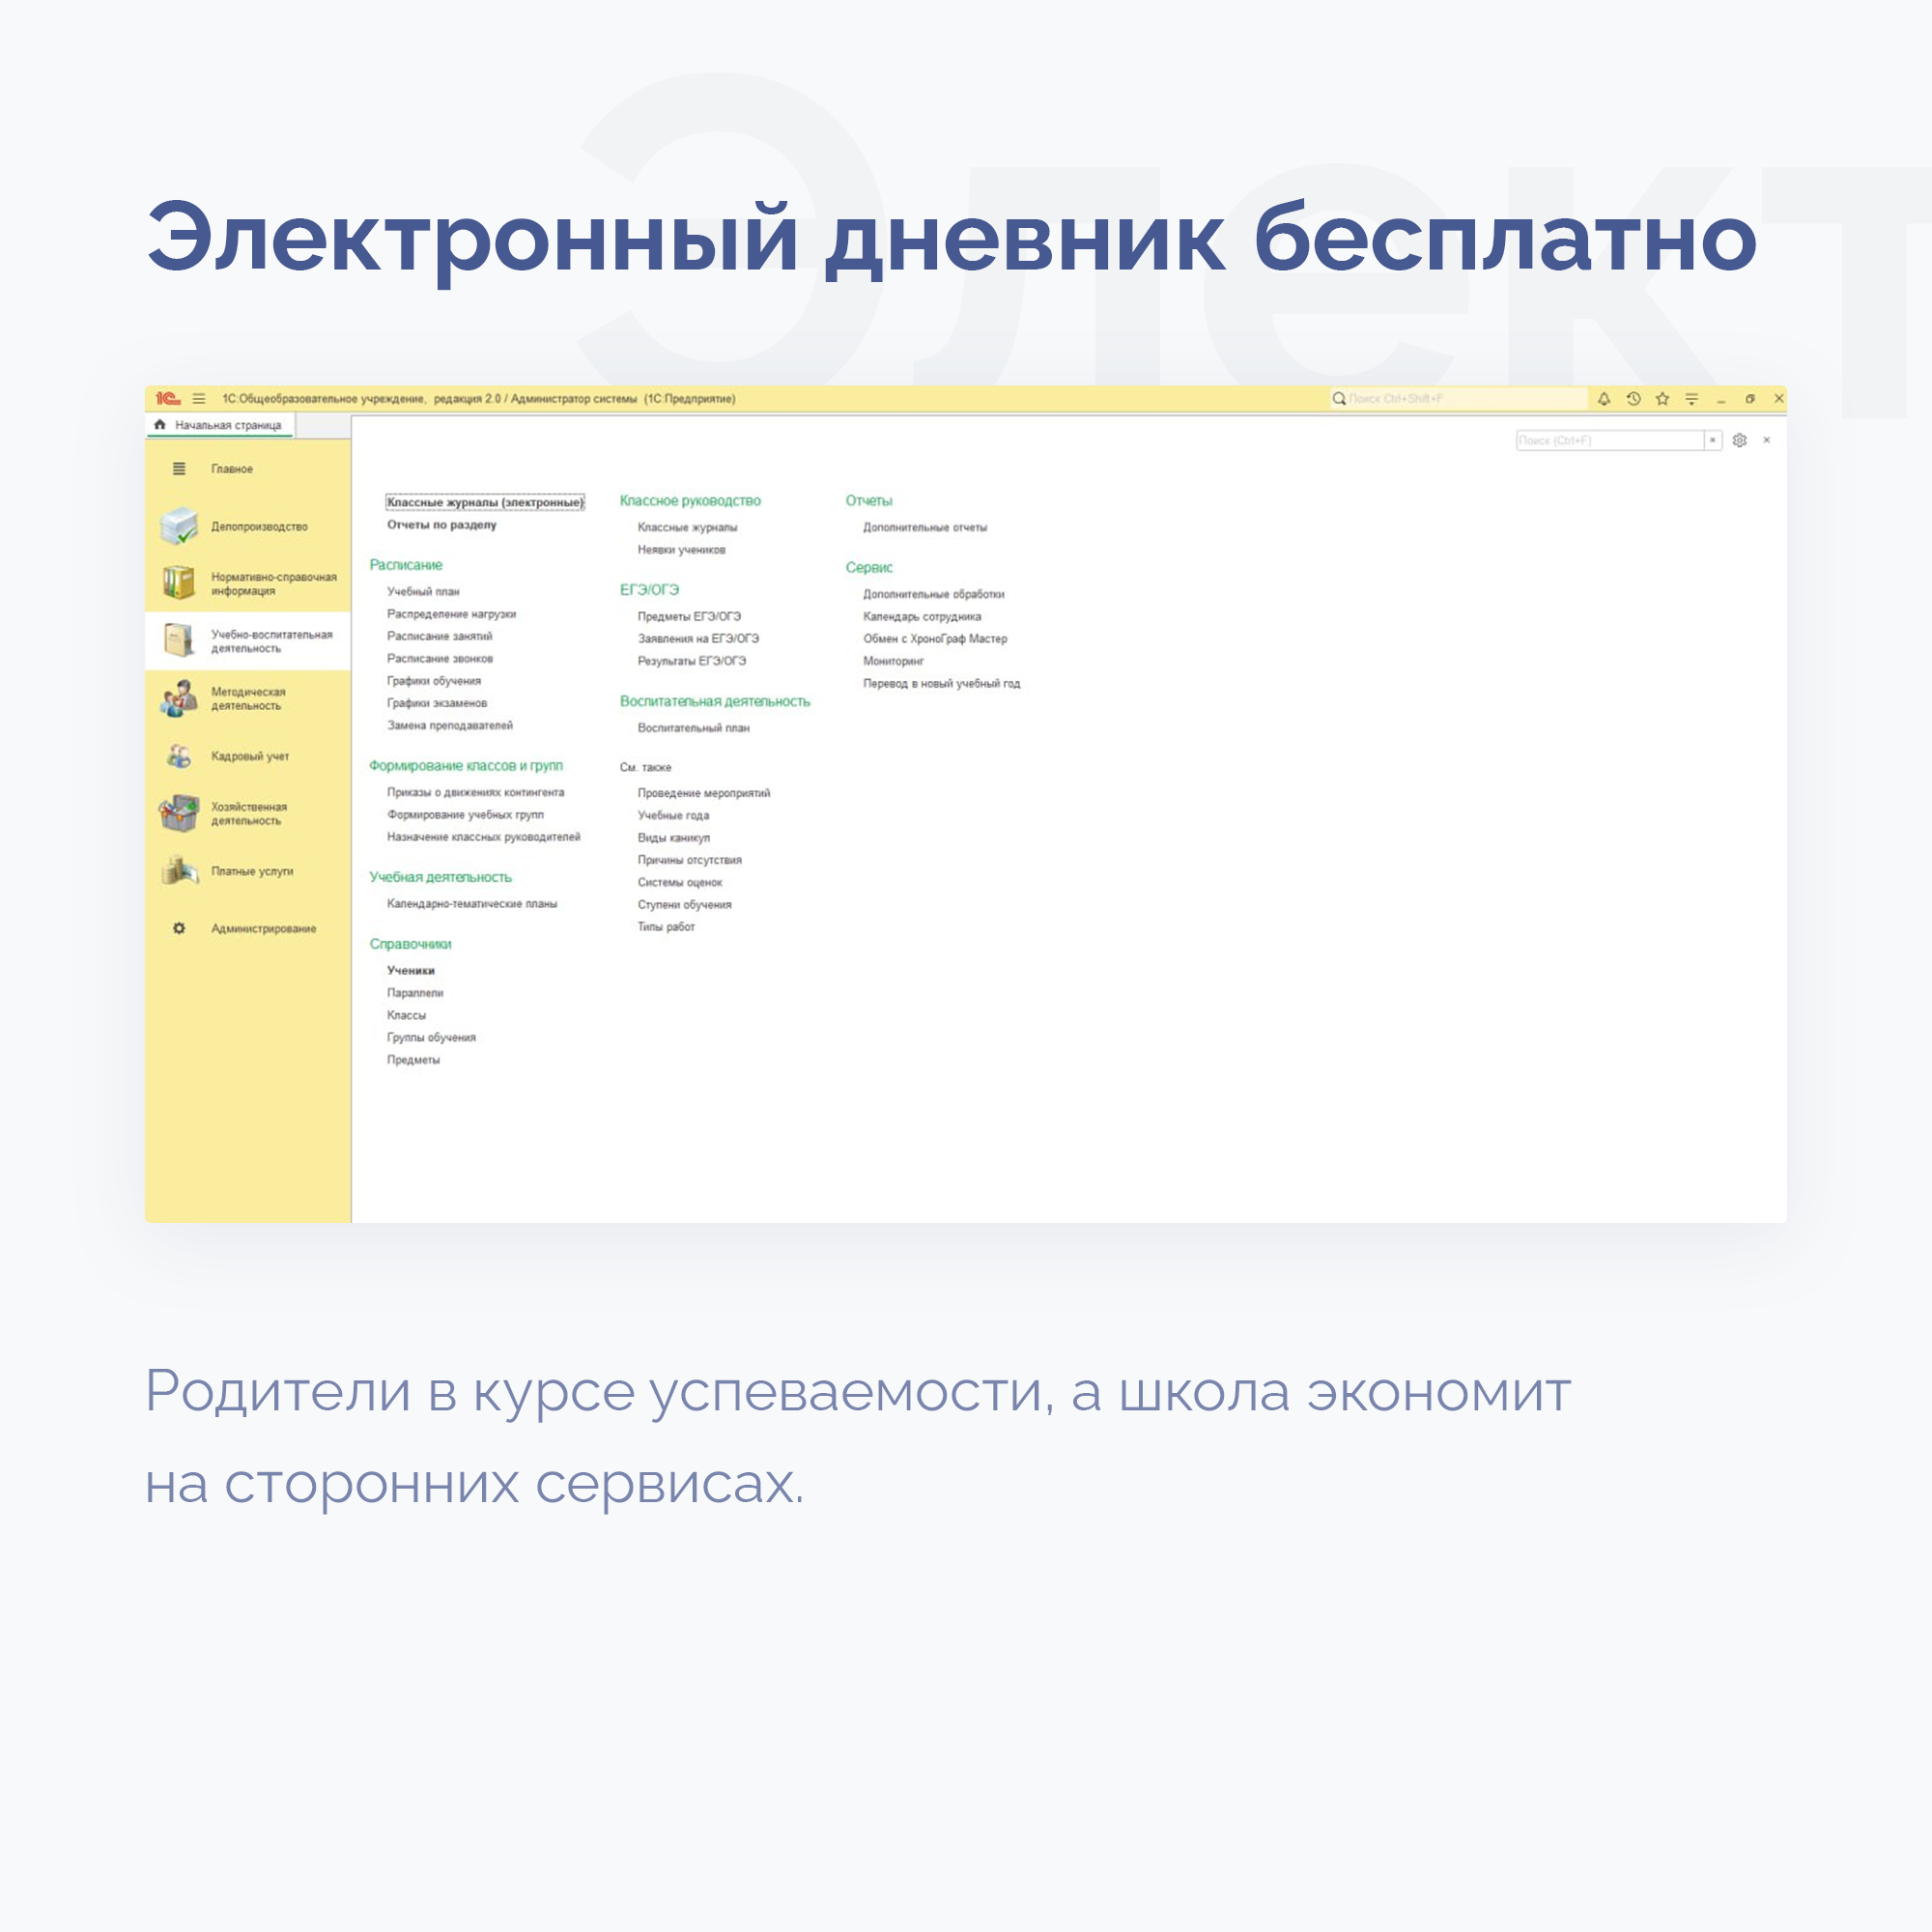The image size is (1932, 1932).
Task: Open section settings gear icon
Action: click(x=1739, y=440)
